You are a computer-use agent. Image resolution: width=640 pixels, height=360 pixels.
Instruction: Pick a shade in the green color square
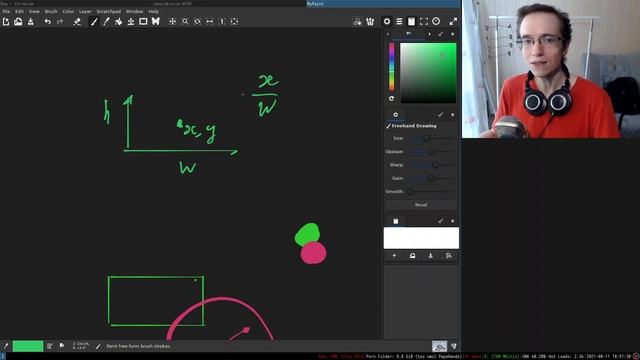(428, 73)
